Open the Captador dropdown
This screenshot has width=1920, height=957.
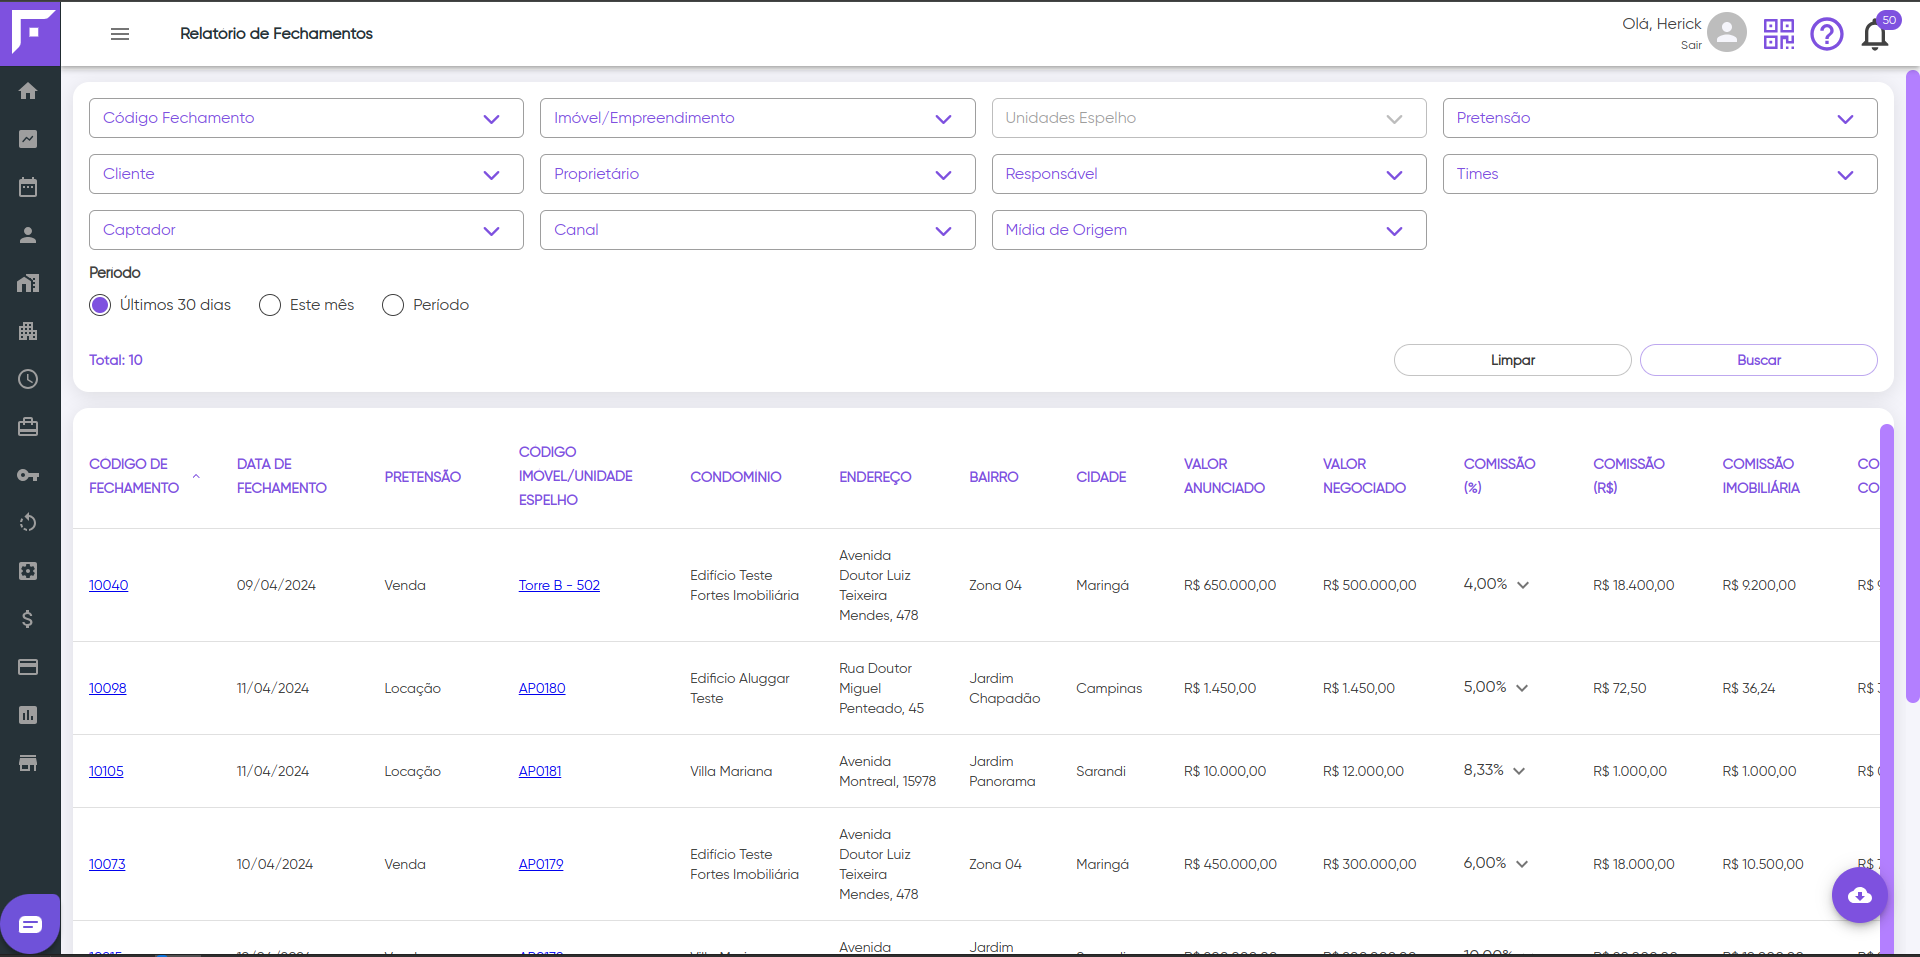point(306,230)
